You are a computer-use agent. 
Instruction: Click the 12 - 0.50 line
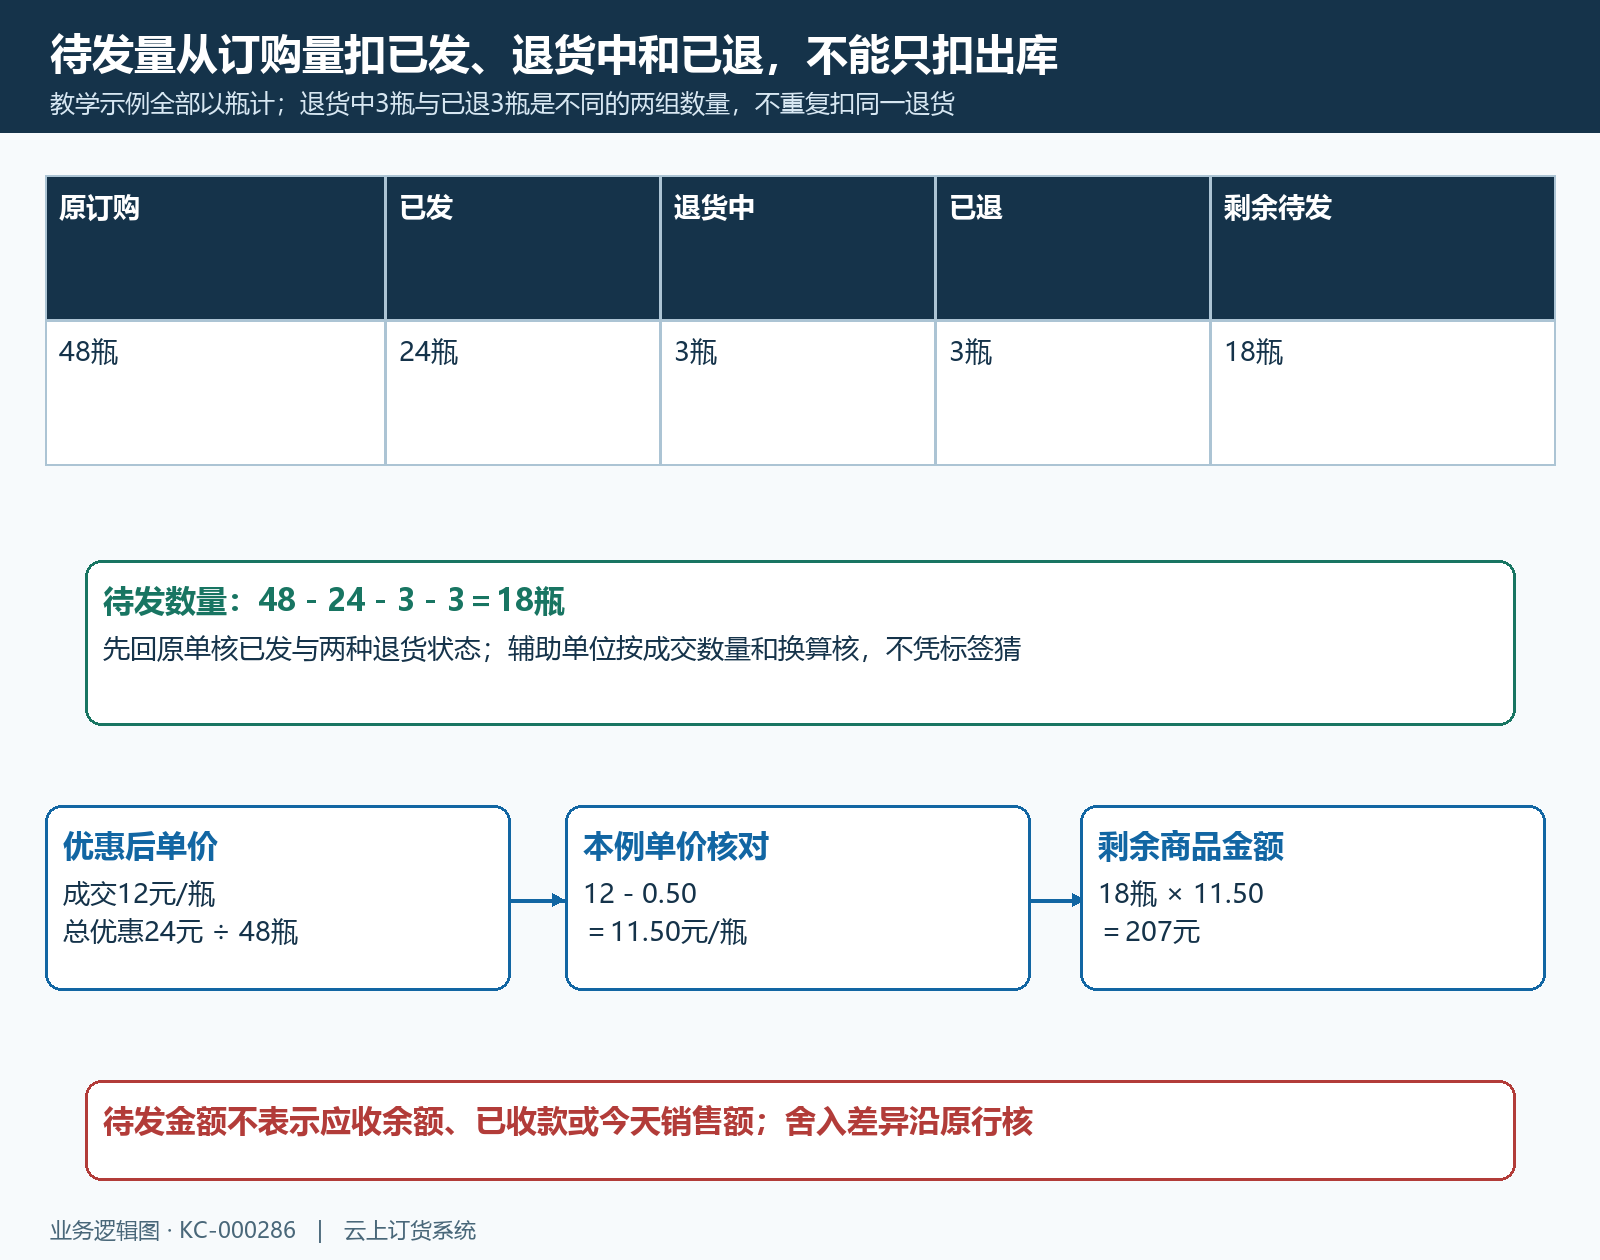[x=640, y=893]
